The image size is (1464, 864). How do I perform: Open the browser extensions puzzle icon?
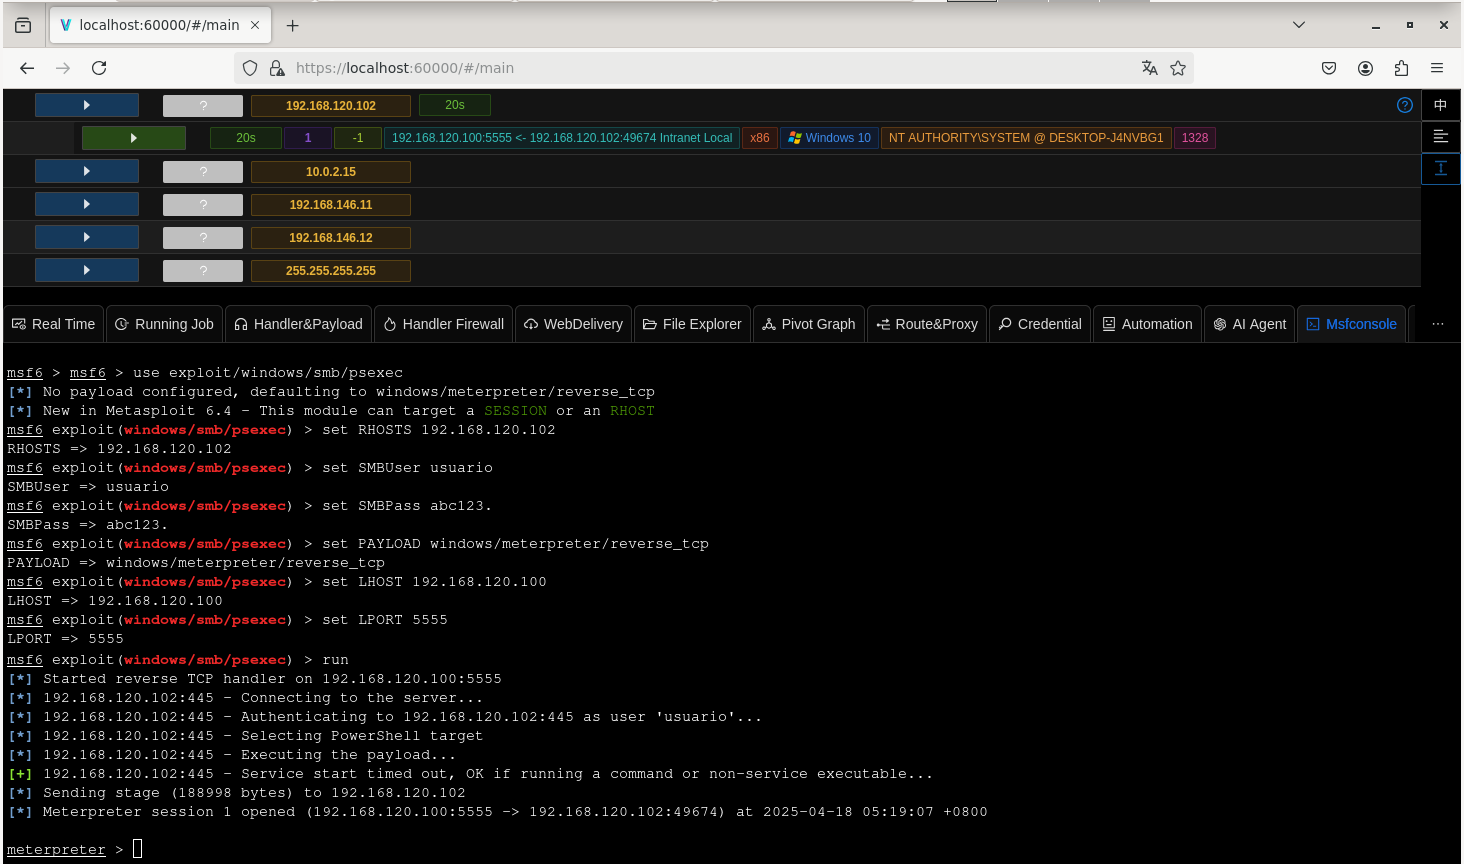click(x=1401, y=68)
